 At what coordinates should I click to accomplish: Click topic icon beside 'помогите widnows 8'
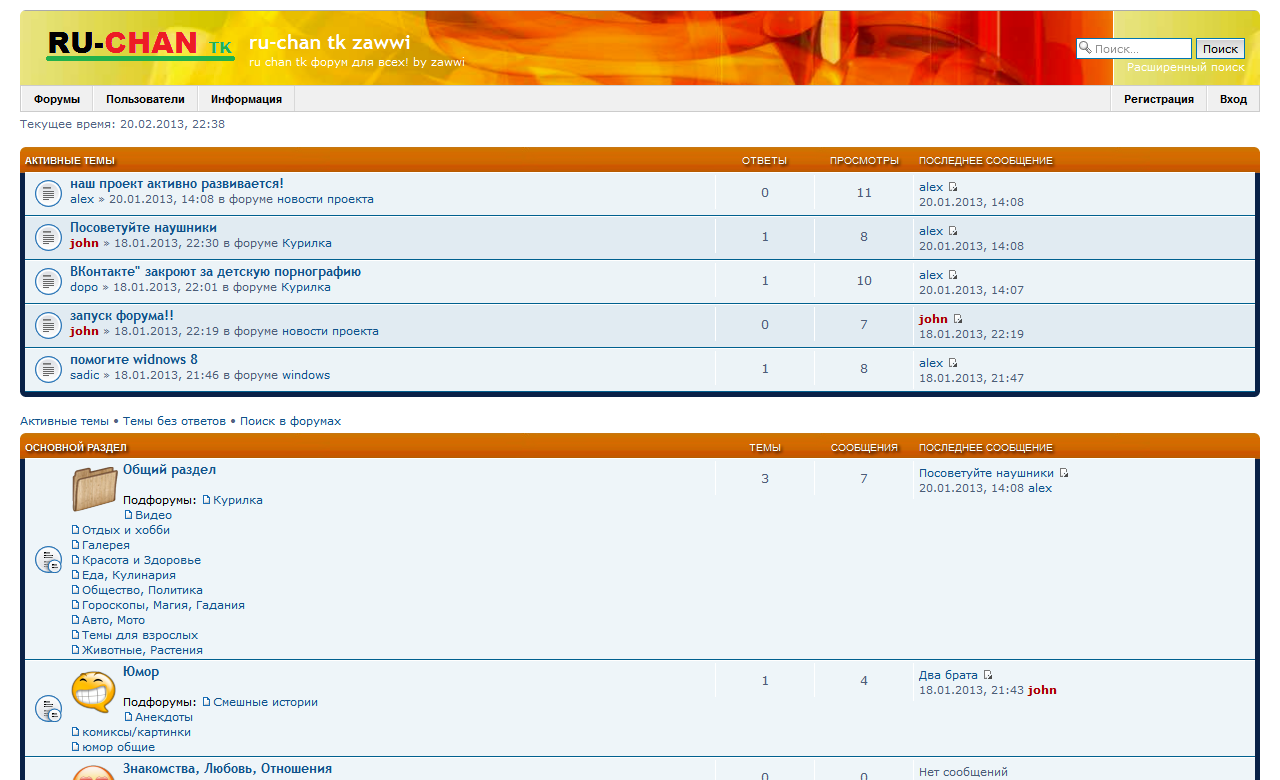48,369
